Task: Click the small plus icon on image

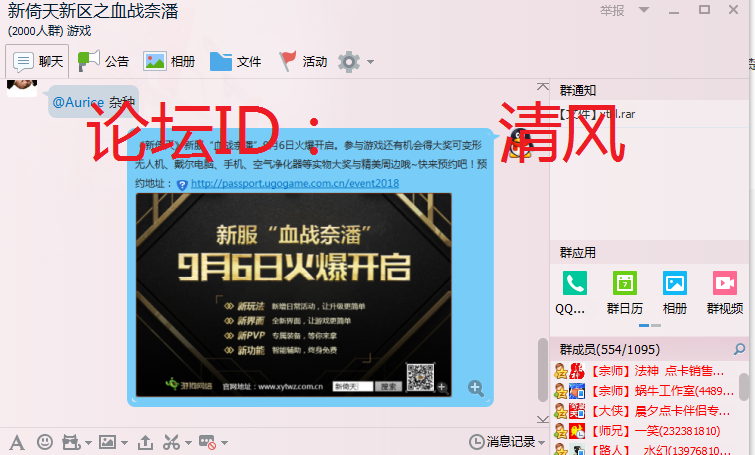Action: [x=442, y=387]
